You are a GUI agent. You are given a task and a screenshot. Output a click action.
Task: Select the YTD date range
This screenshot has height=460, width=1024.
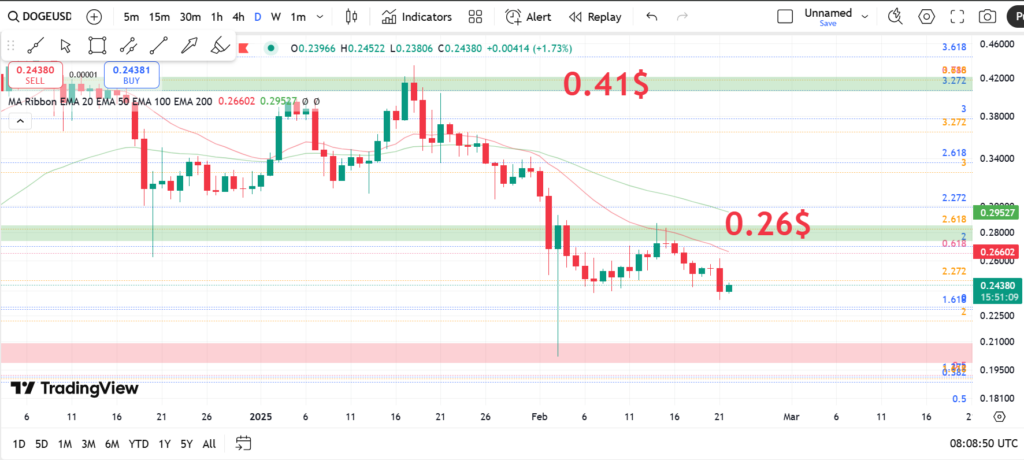click(138, 444)
